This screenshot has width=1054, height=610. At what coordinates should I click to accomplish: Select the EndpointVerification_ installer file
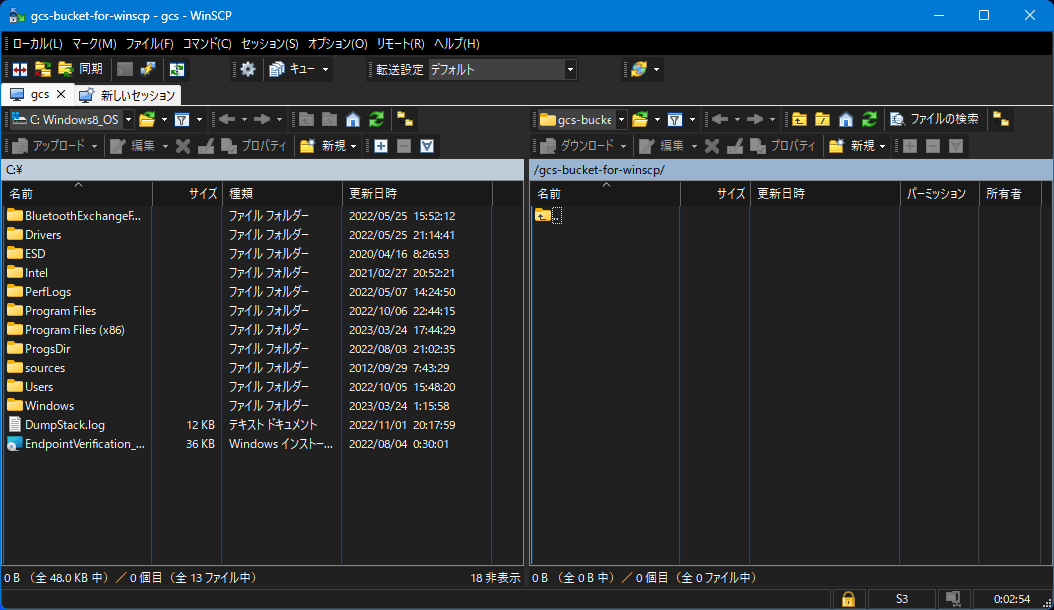pyautogui.click(x=85, y=444)
